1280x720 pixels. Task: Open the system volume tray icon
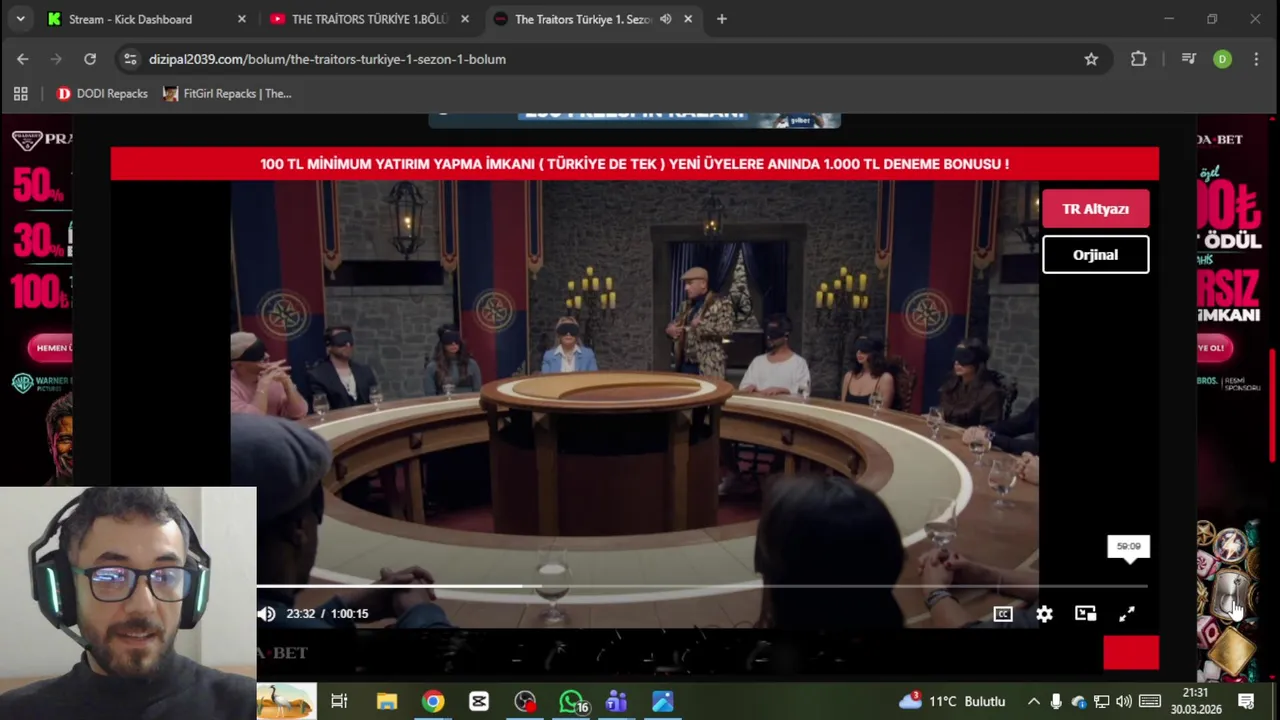coord(1124,702)
